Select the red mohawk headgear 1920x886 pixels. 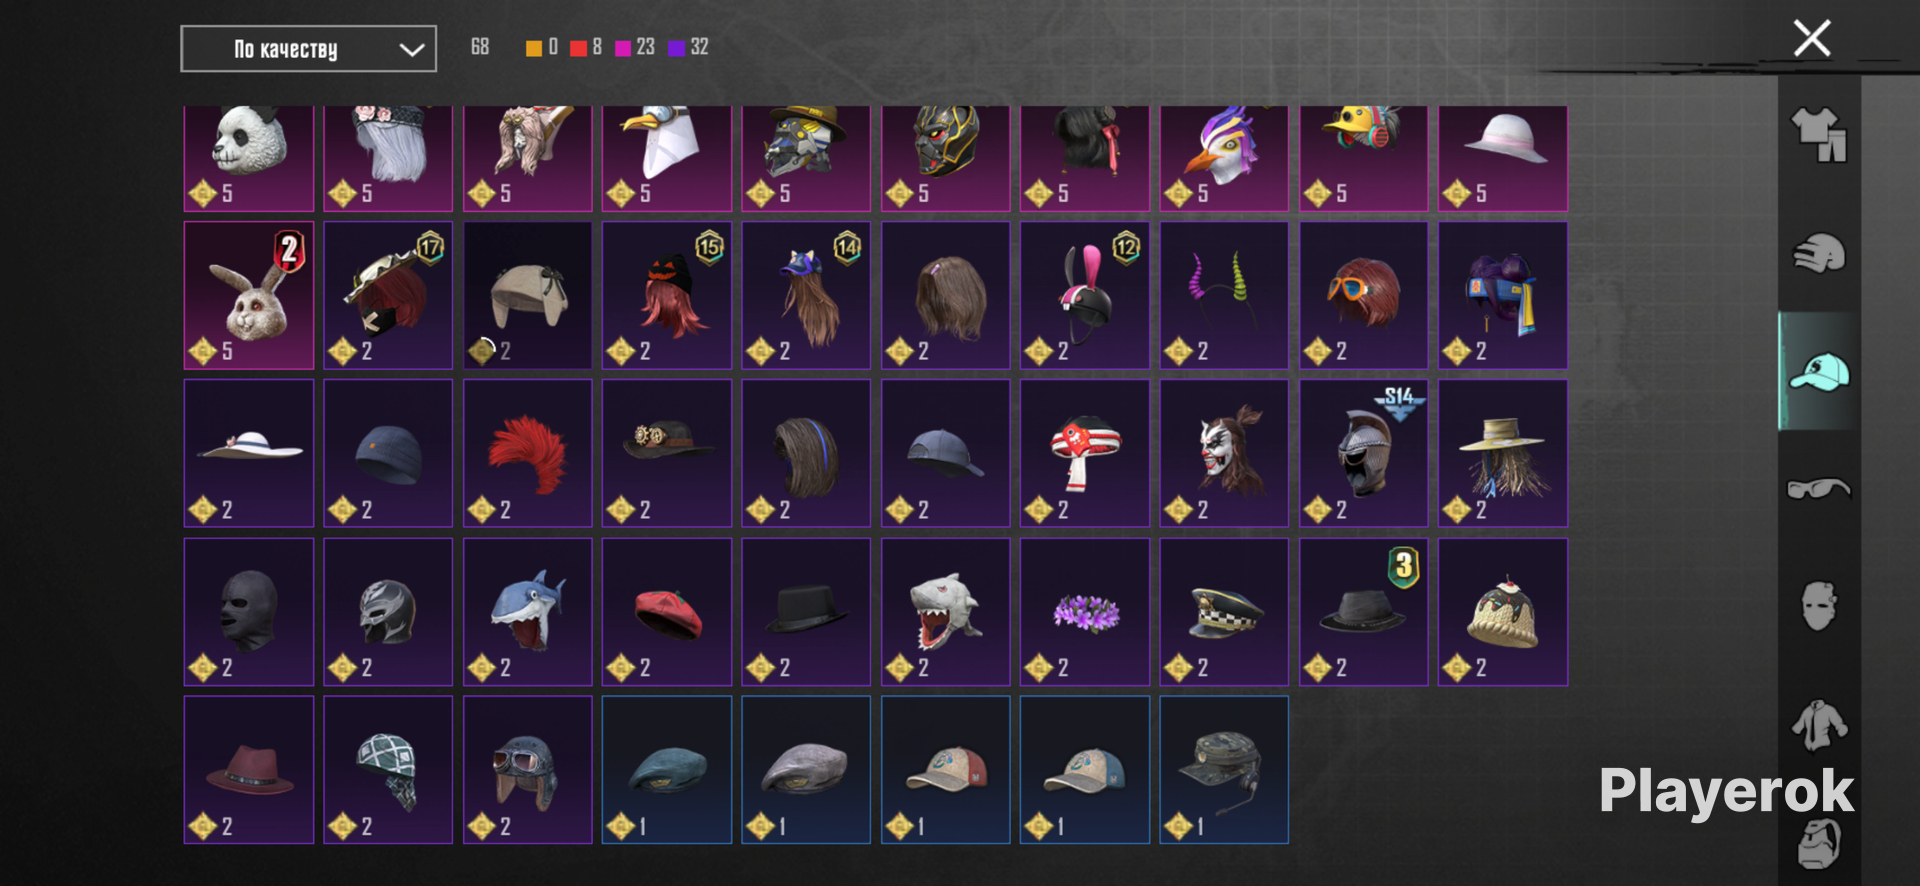pos(528,453)
